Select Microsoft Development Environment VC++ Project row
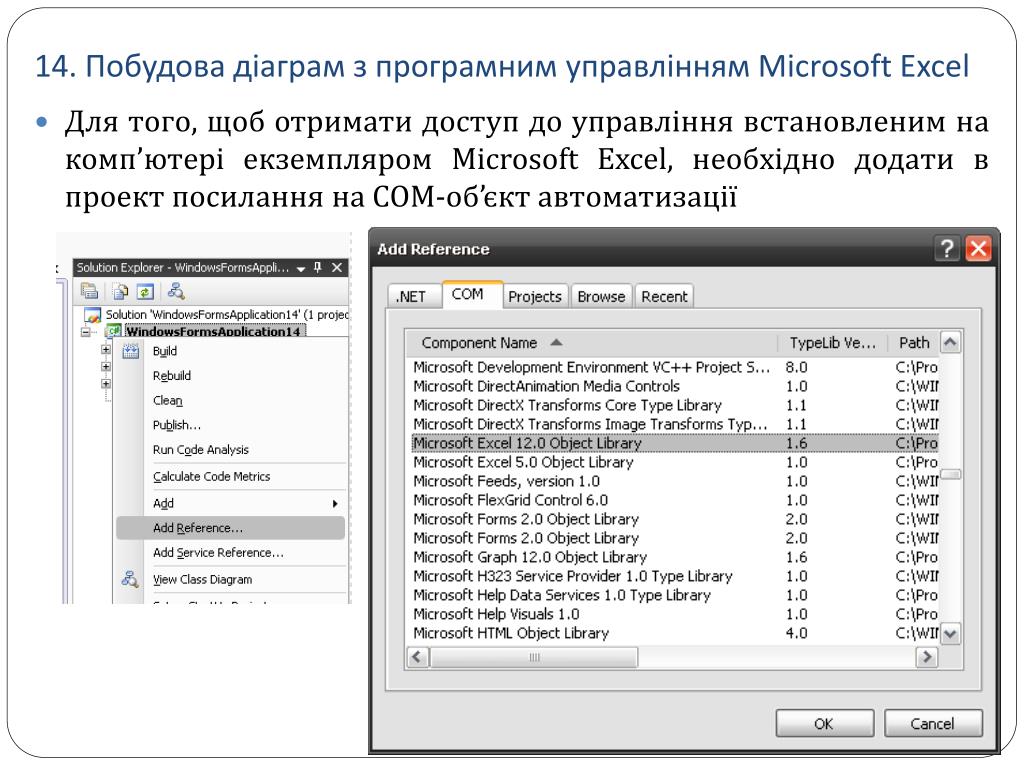This screenshot has width=1024, height=768. [x=675, y=367]
